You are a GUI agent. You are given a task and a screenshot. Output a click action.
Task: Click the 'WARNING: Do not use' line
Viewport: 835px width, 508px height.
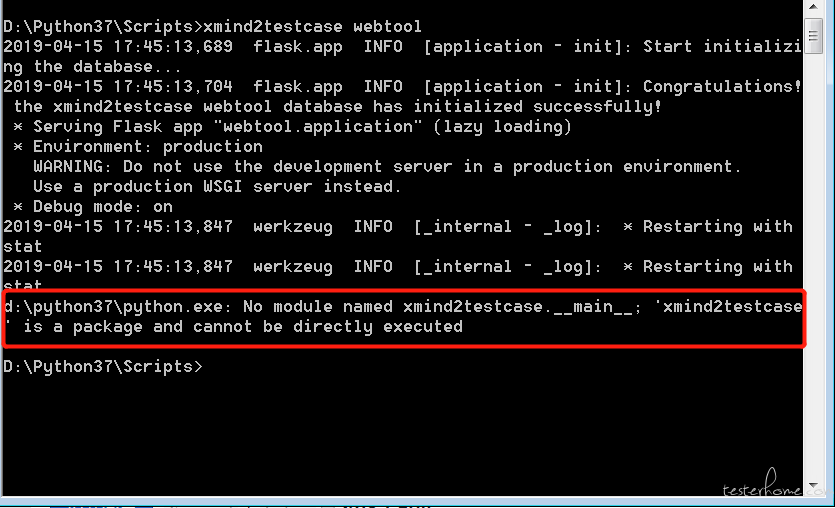[387, 167]
